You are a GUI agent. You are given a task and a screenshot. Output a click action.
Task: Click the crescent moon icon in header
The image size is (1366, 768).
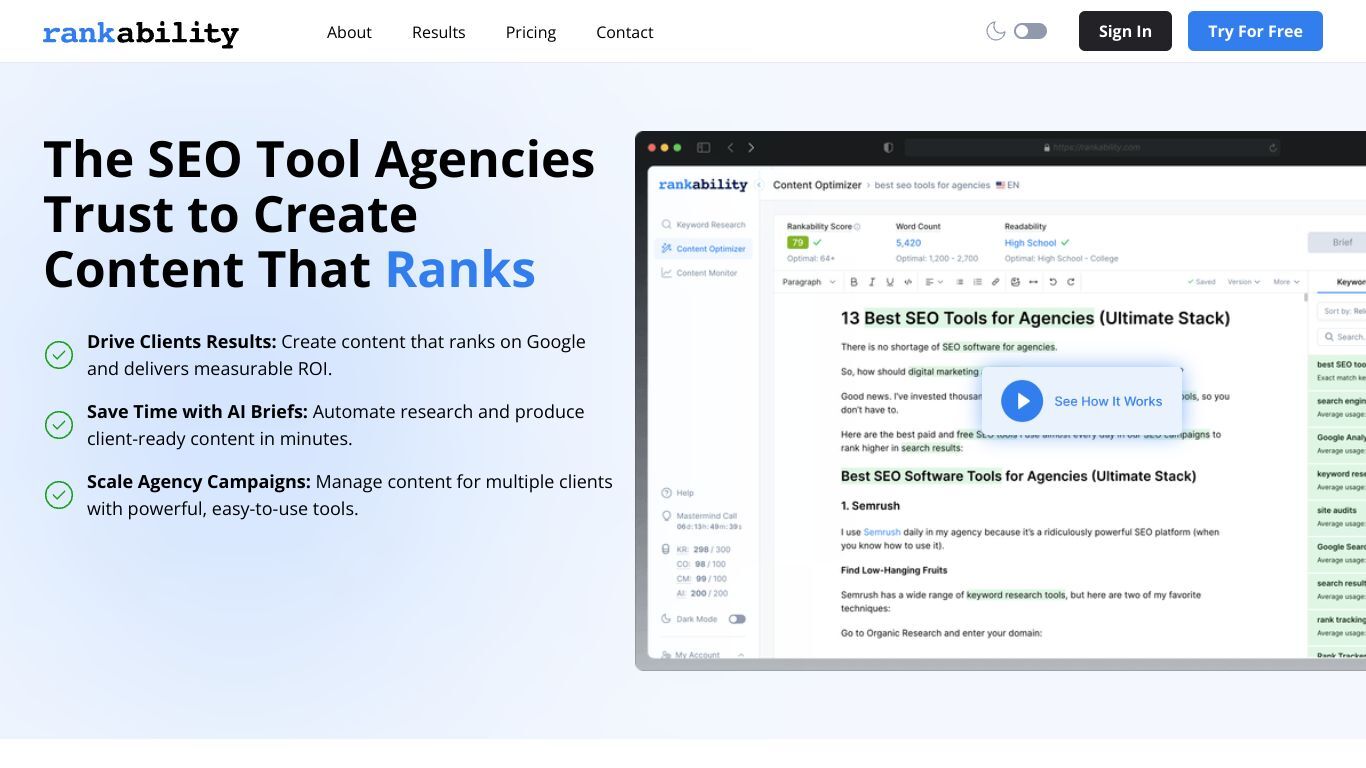[996, 31]
